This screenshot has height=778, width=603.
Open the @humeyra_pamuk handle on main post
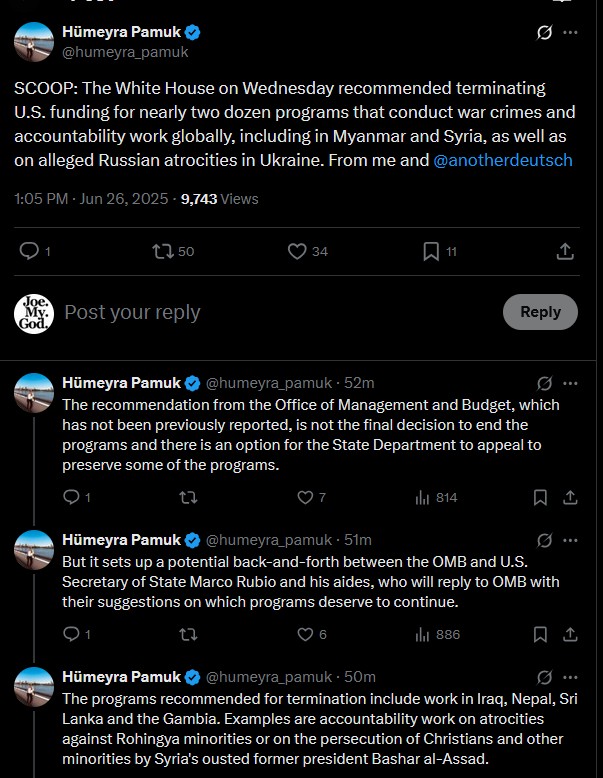[125, 52]
